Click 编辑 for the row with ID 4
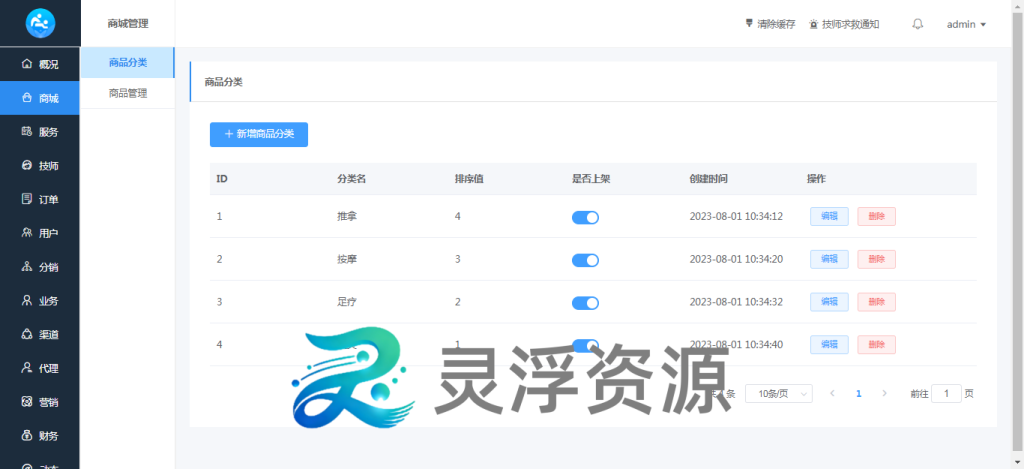Image resolution: width=1024 pixels, height=469 pixels. [x=829, y=344]
